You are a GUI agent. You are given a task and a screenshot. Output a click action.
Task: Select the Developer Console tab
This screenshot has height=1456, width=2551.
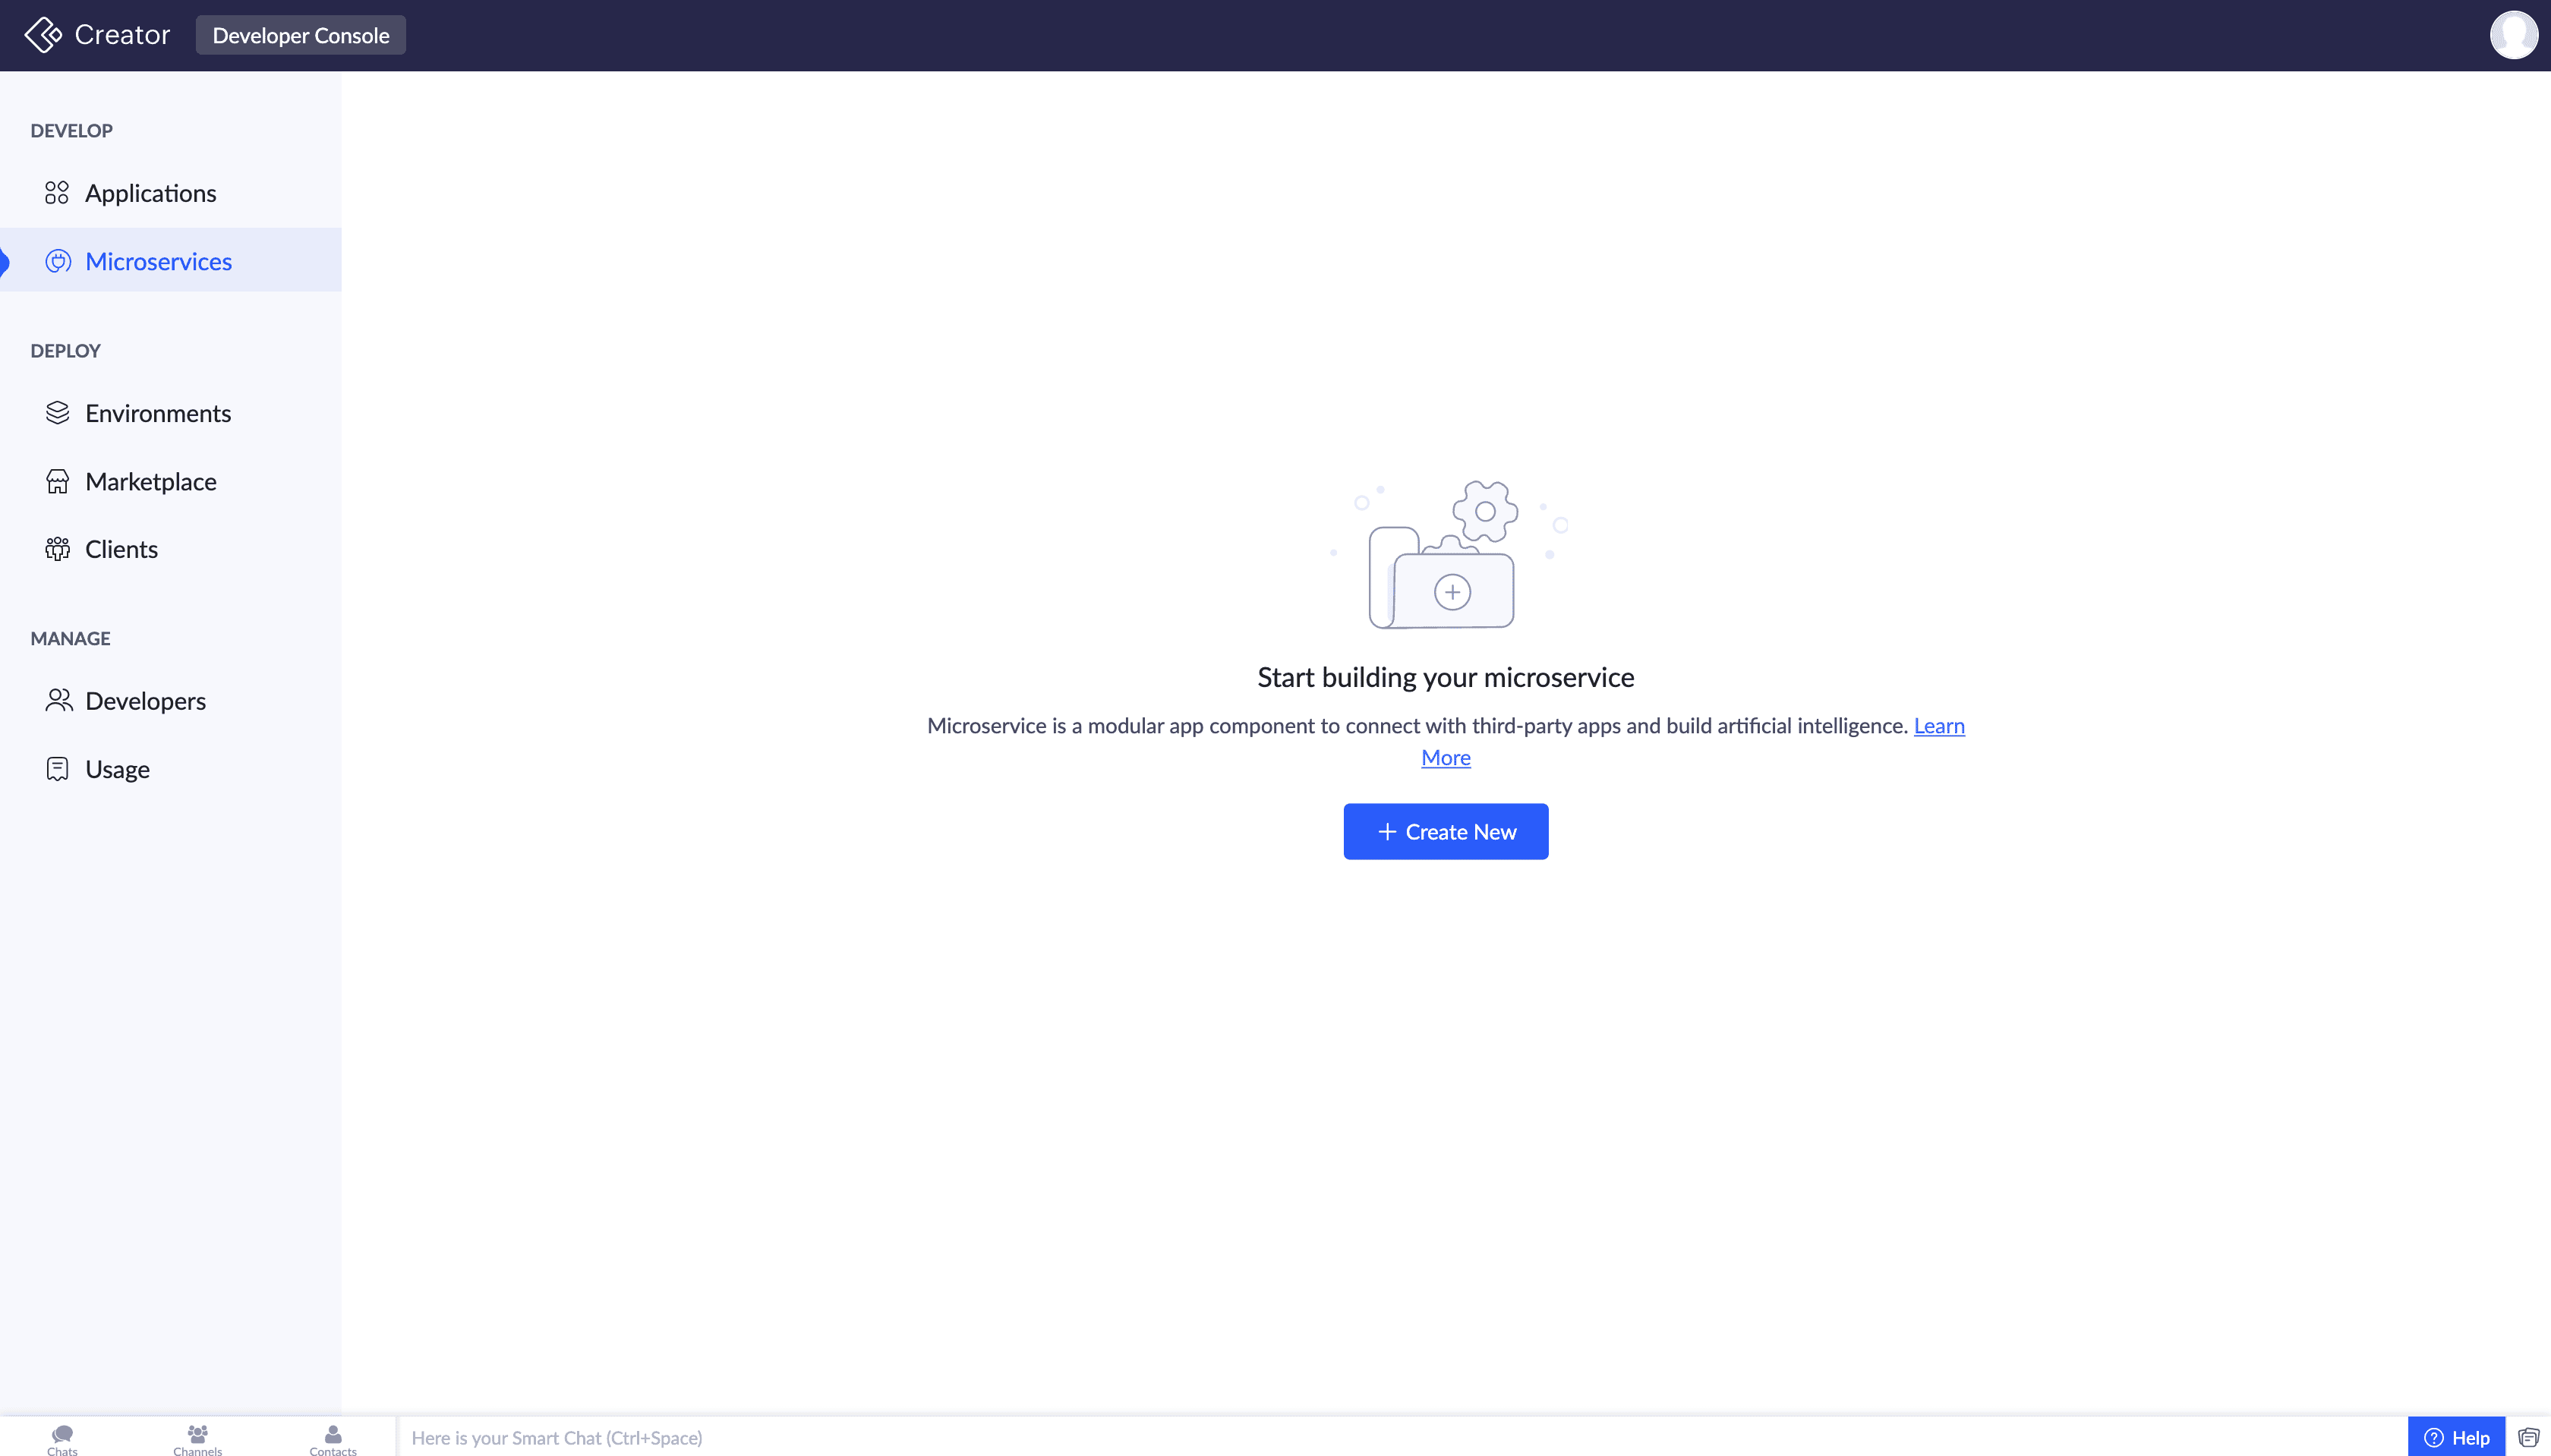tap(301, 35)
